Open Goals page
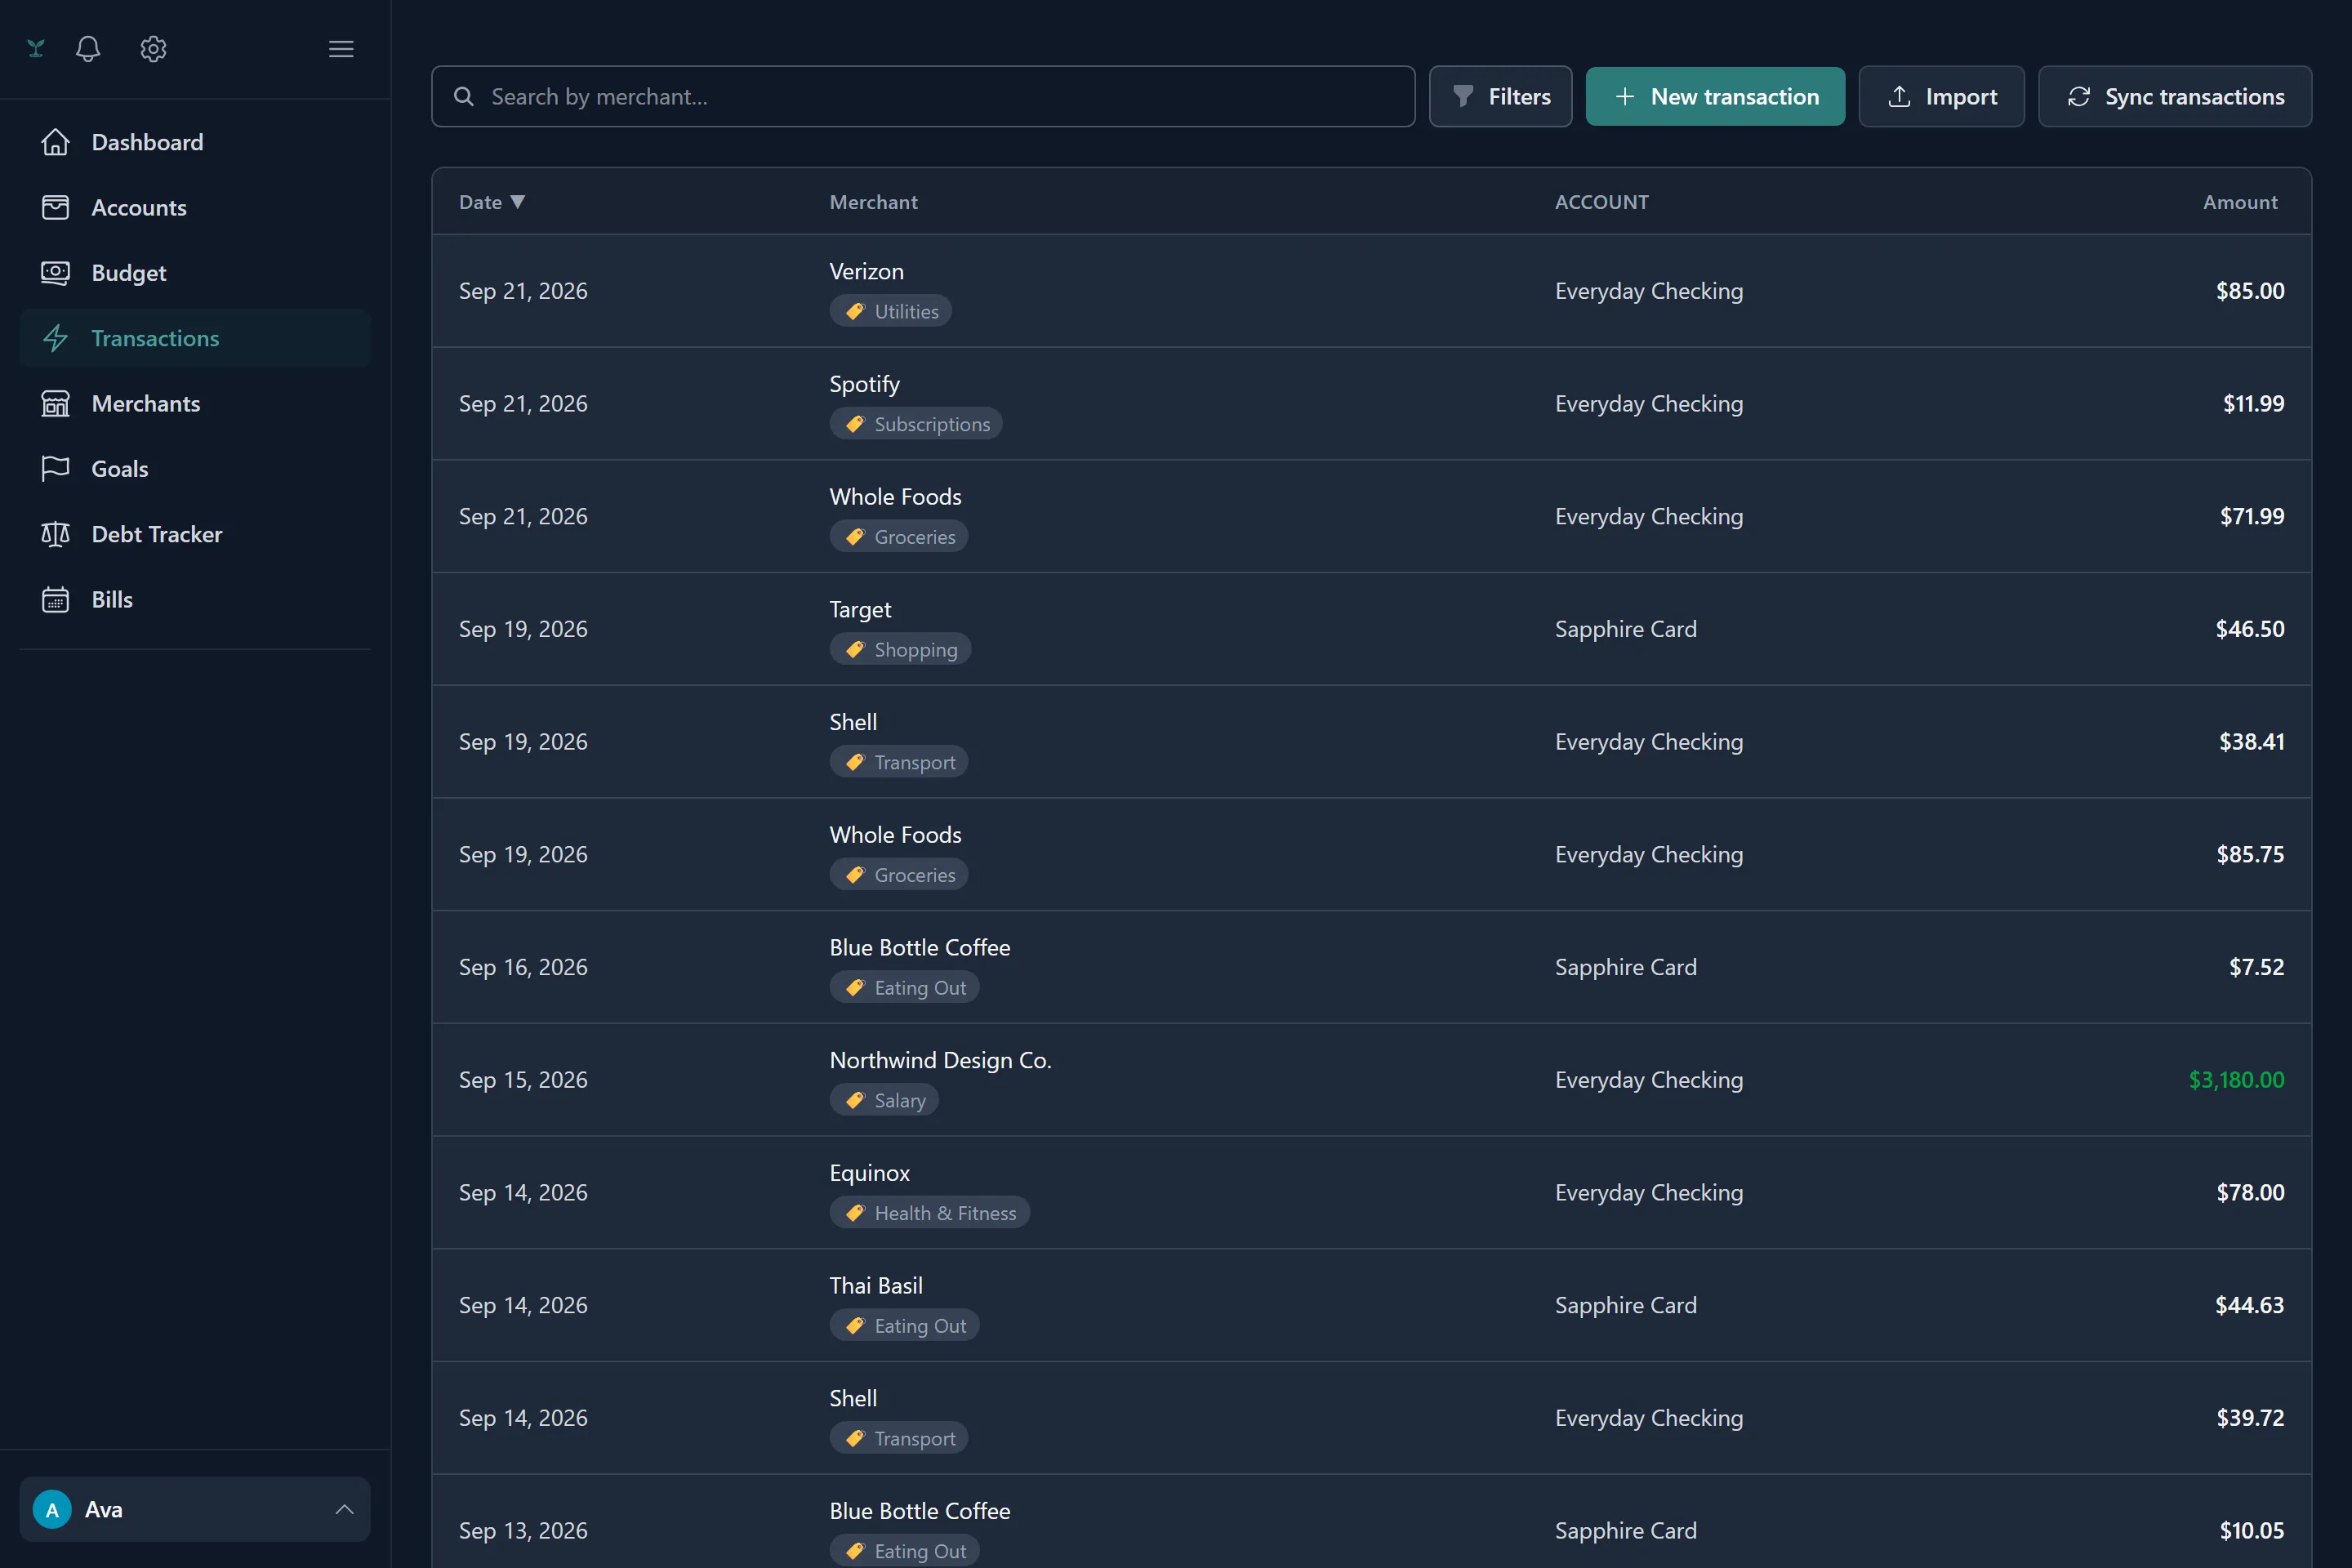Image resolution: width=2352 pixels, height=1568 pixels. [195, 469]
